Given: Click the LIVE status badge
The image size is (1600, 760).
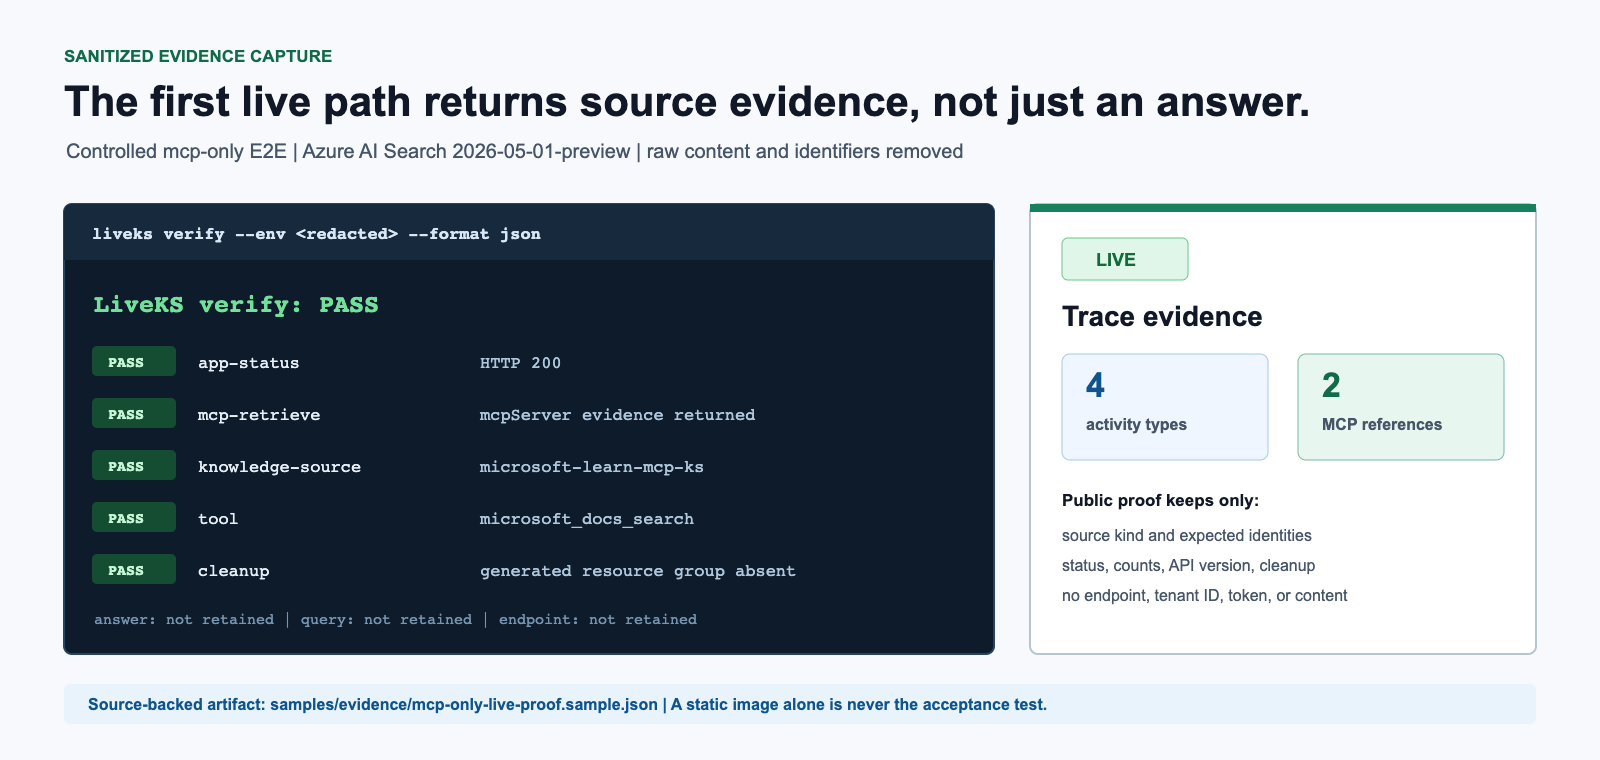Looking at the screenshot, I should pos(1124,259).
